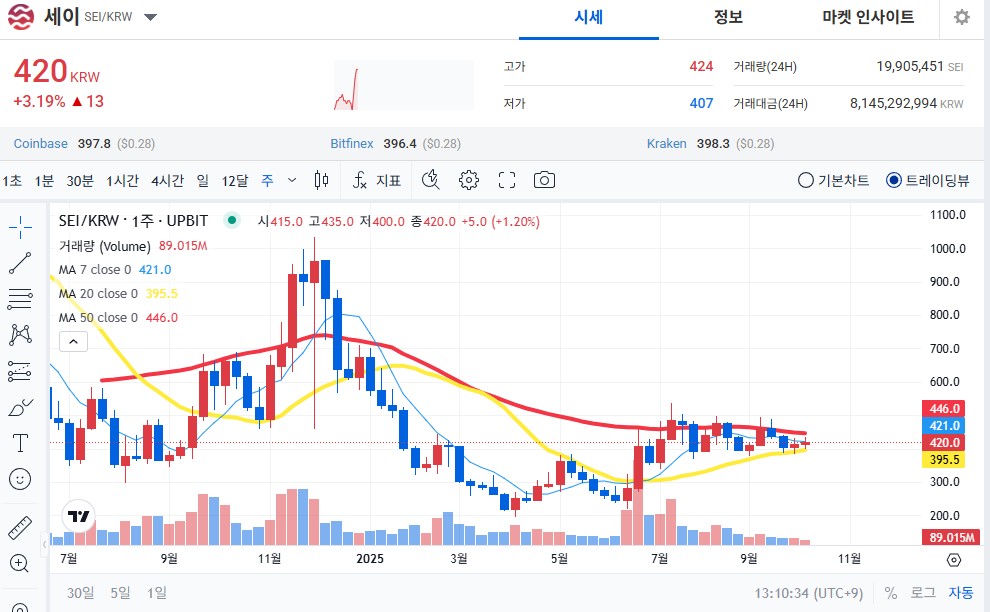
Task: Open page settings gear at top right
Action: [962, 17]
